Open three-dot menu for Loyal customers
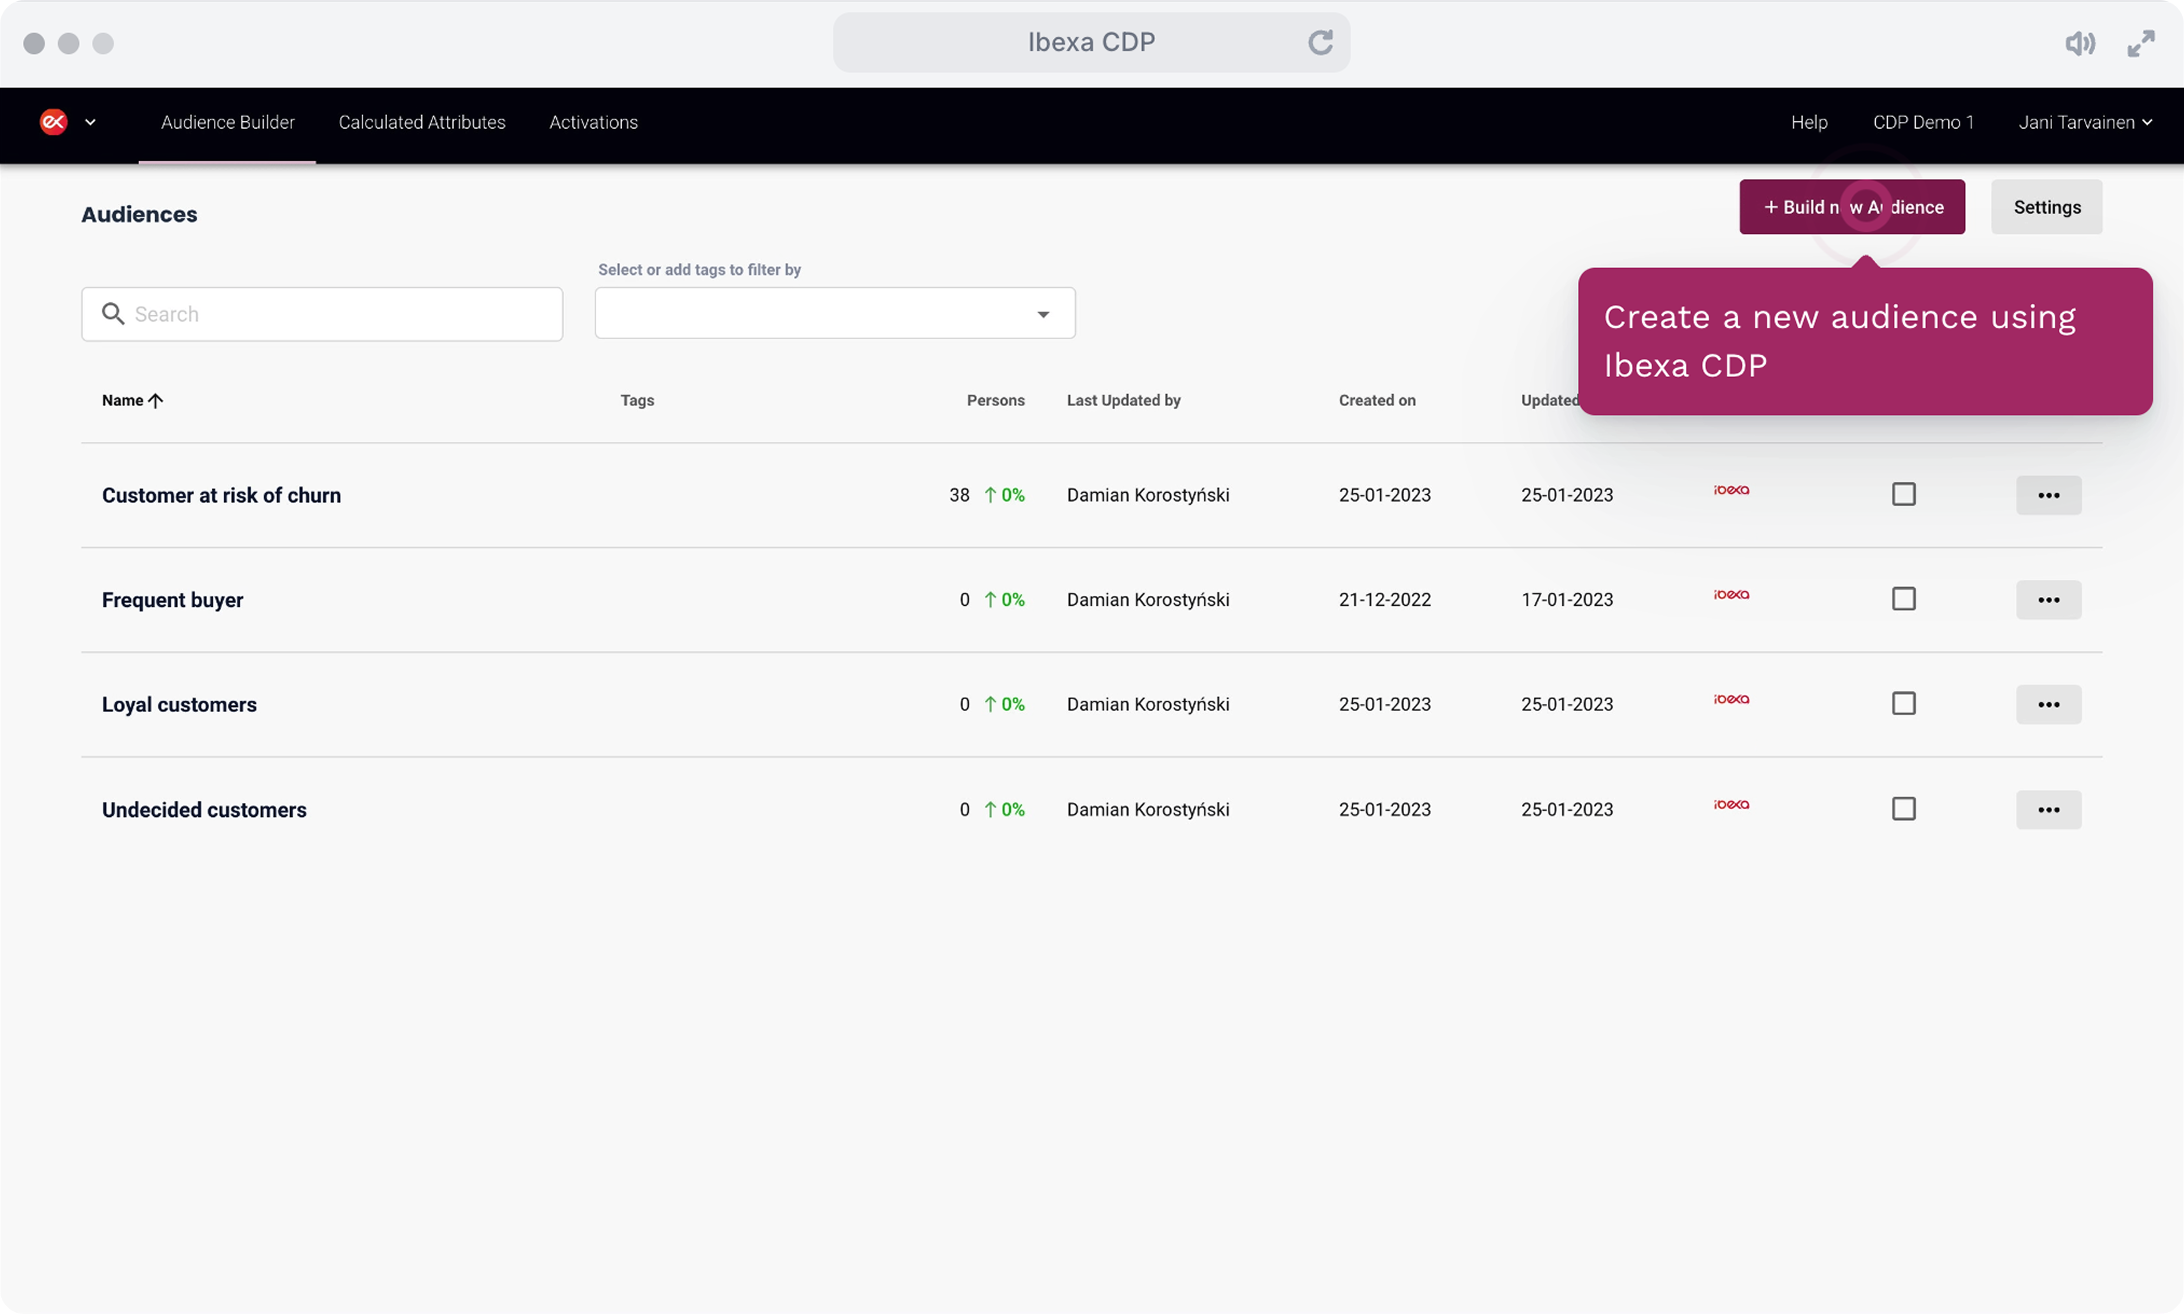The image size is (2184, 1314). point(2048,704)
